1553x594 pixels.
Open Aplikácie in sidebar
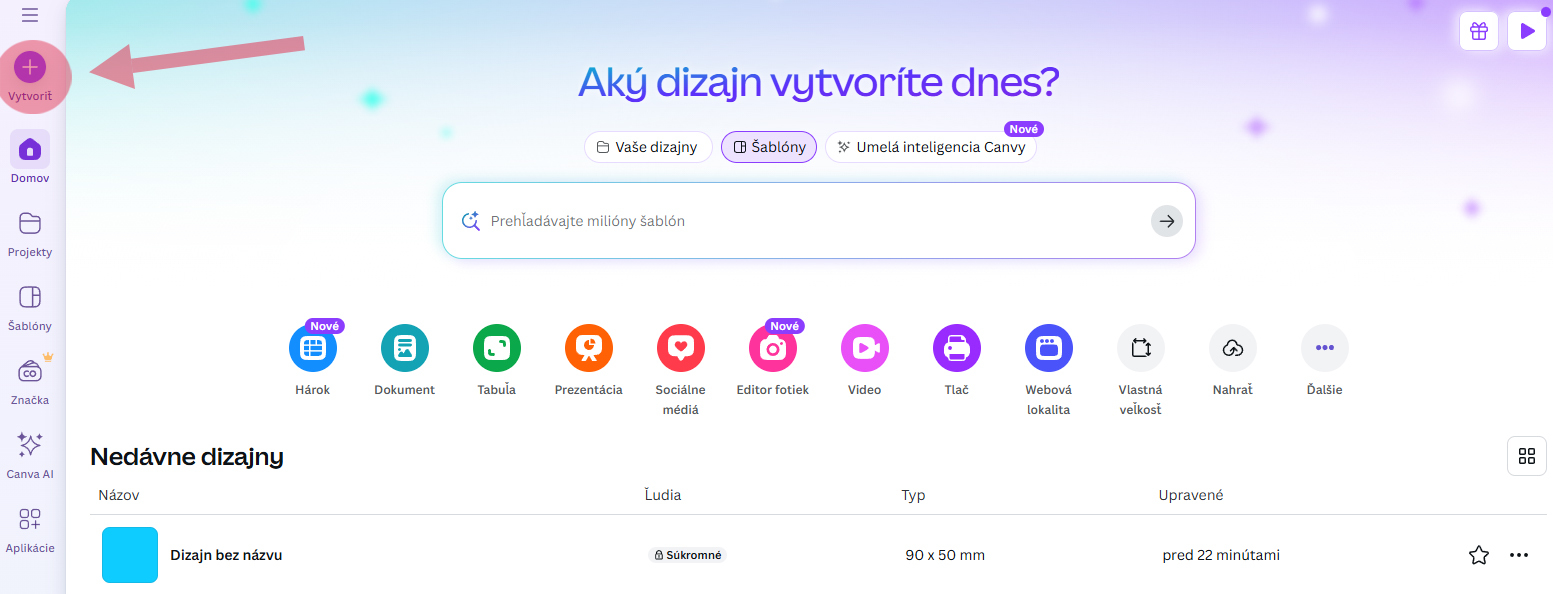click(30, 528)
